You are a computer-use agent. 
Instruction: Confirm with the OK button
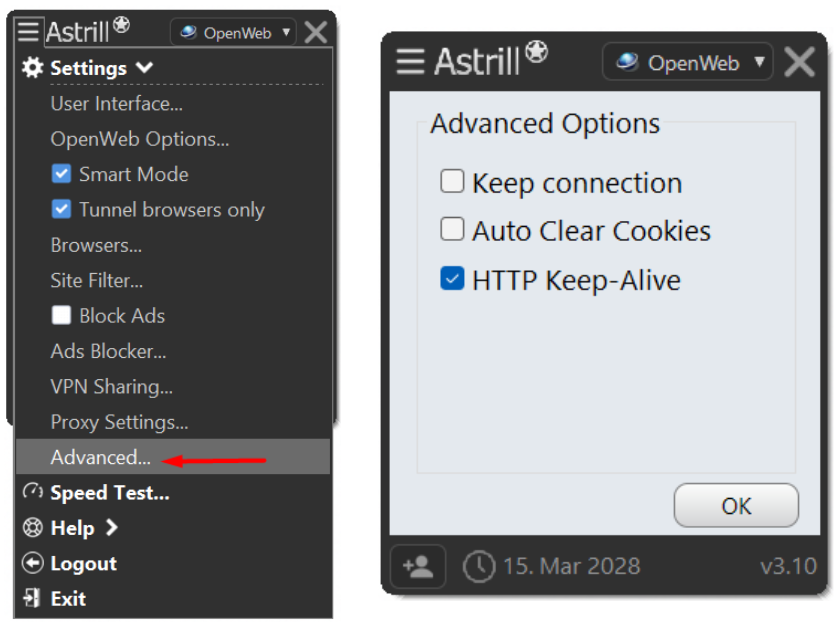pyautogui.click(x=736, y=506)
